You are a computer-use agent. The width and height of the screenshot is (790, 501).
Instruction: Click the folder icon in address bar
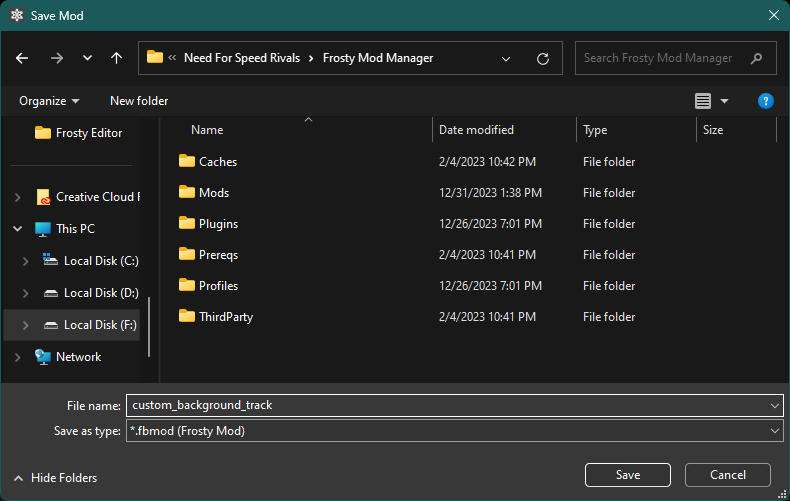155,57
